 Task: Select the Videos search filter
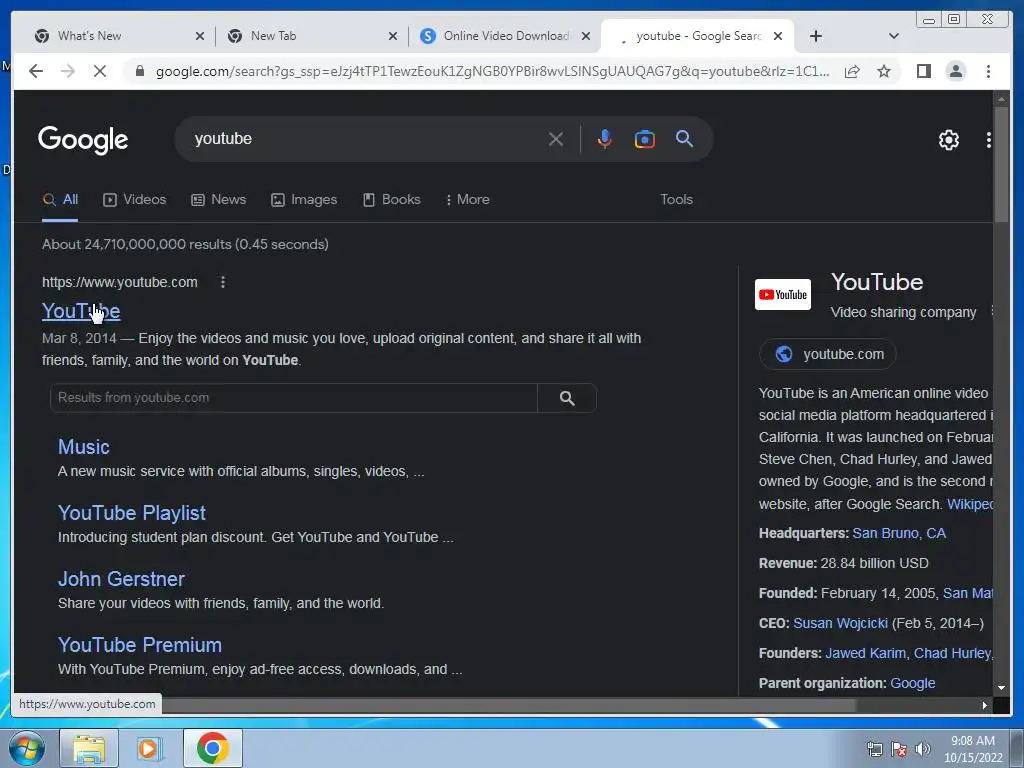[x=135, y=200]
